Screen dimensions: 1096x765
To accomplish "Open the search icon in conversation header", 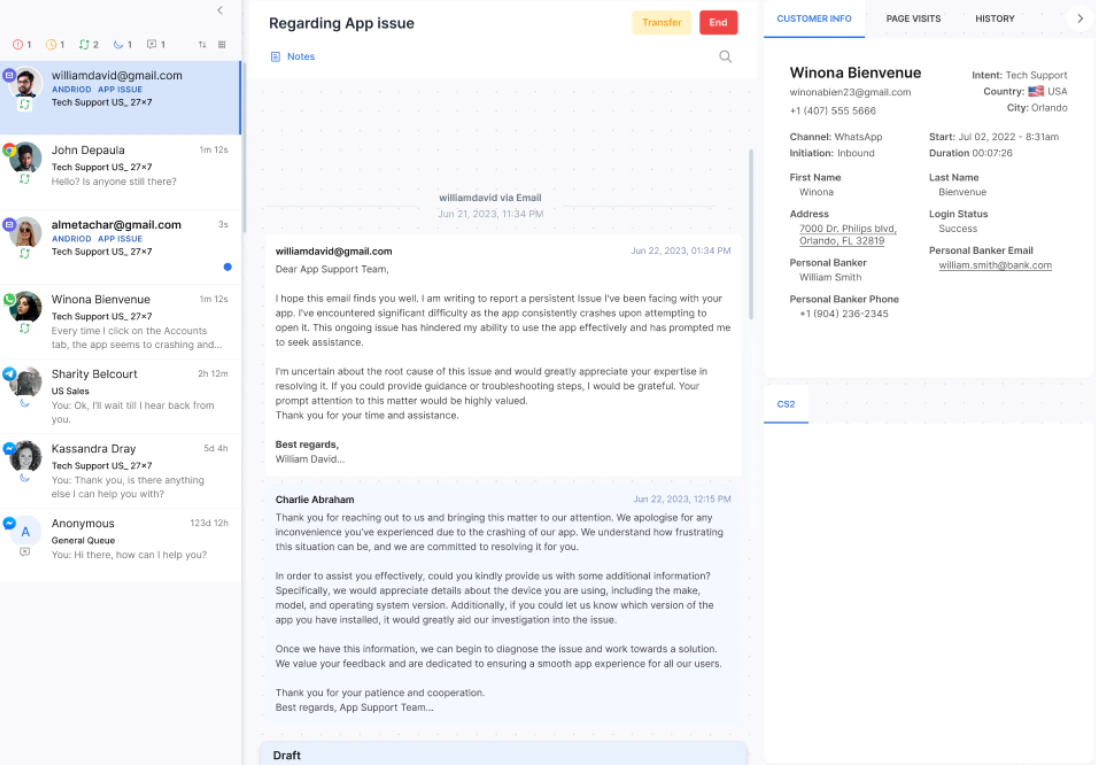I will coord(724,57).
